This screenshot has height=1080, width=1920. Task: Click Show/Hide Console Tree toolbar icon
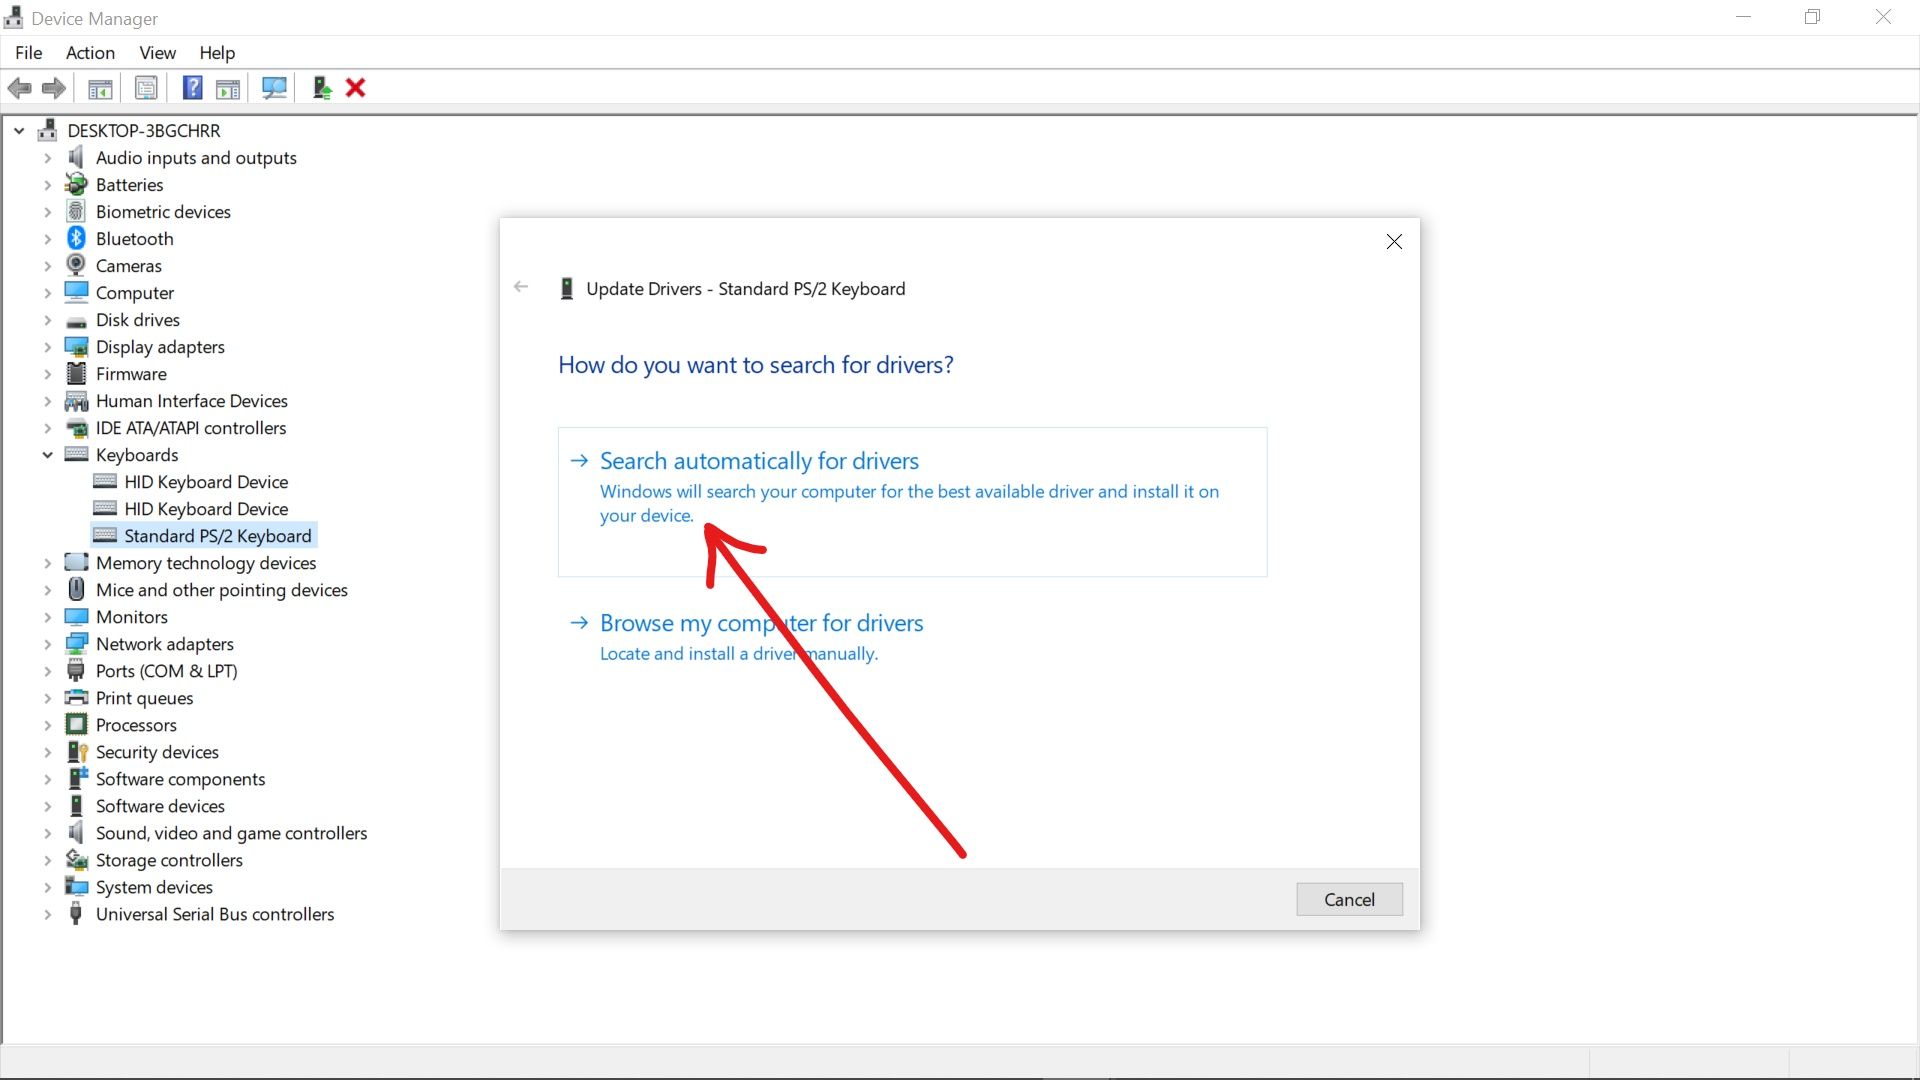coord(100,88)
